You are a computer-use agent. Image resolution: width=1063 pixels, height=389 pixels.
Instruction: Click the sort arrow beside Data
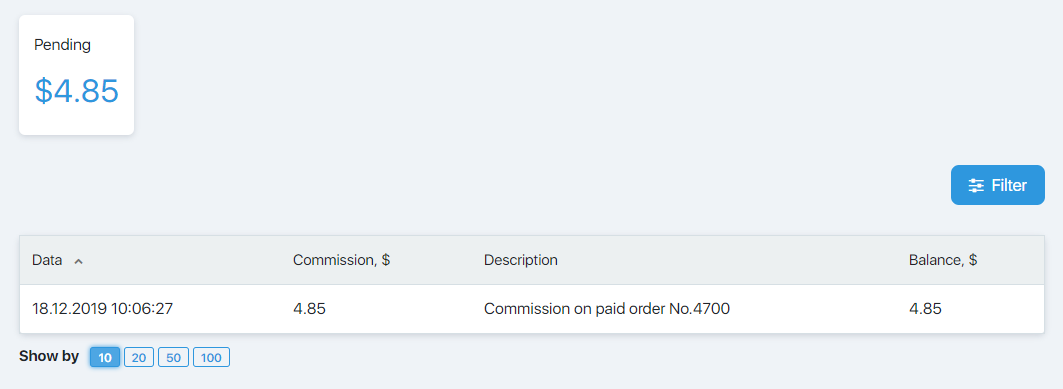78,261
